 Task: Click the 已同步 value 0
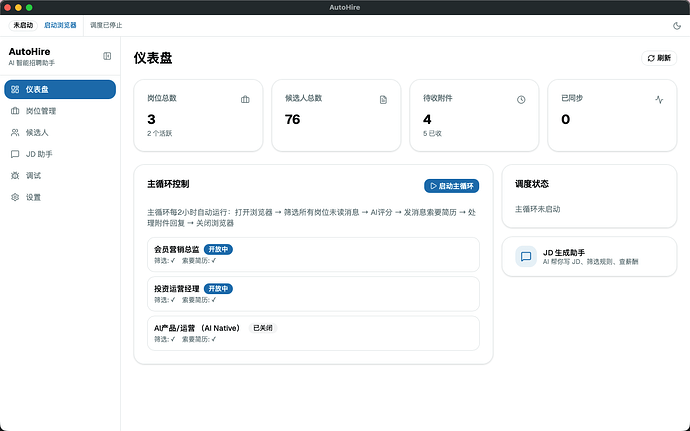coord(565,119)
